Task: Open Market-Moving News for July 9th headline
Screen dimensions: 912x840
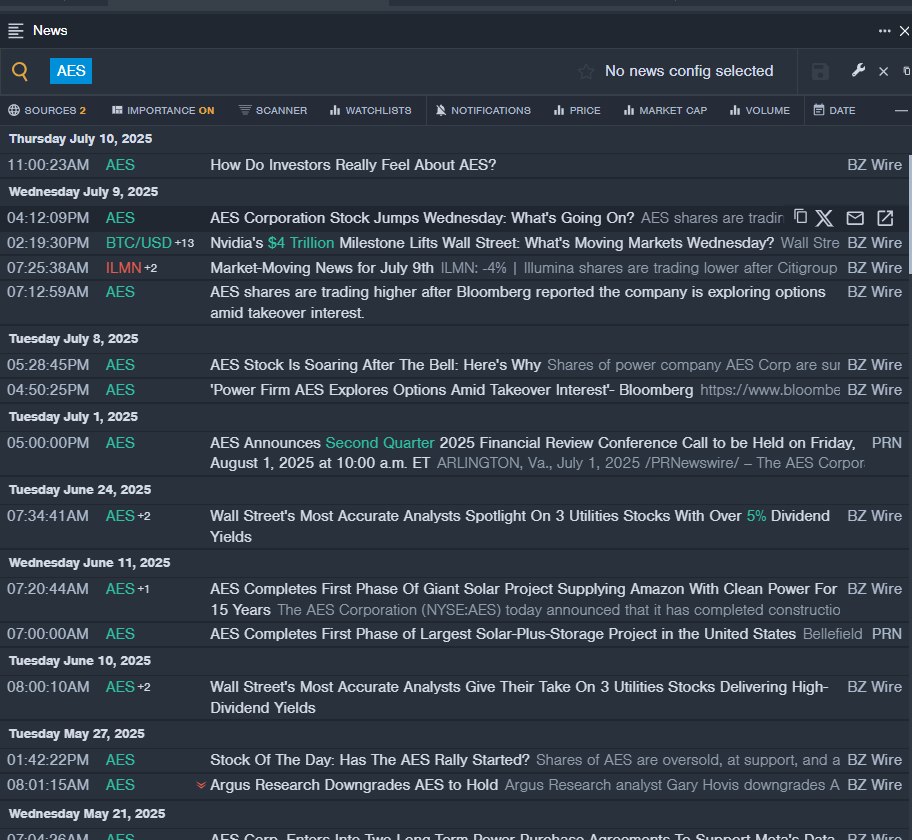Action: tap(322, 268)
